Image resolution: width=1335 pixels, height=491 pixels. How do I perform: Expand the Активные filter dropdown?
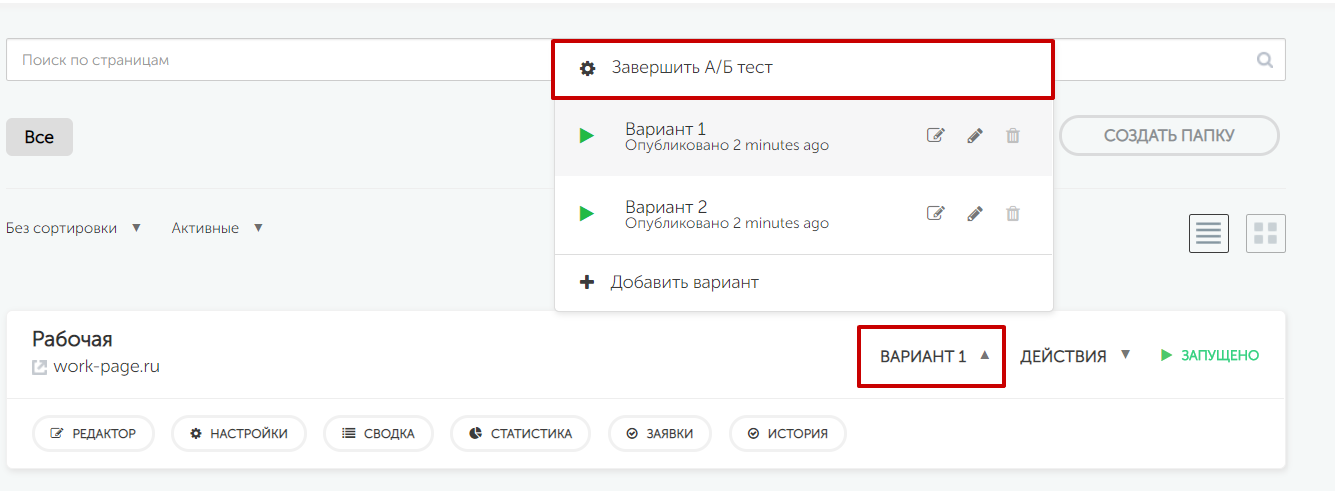[217, 228]
